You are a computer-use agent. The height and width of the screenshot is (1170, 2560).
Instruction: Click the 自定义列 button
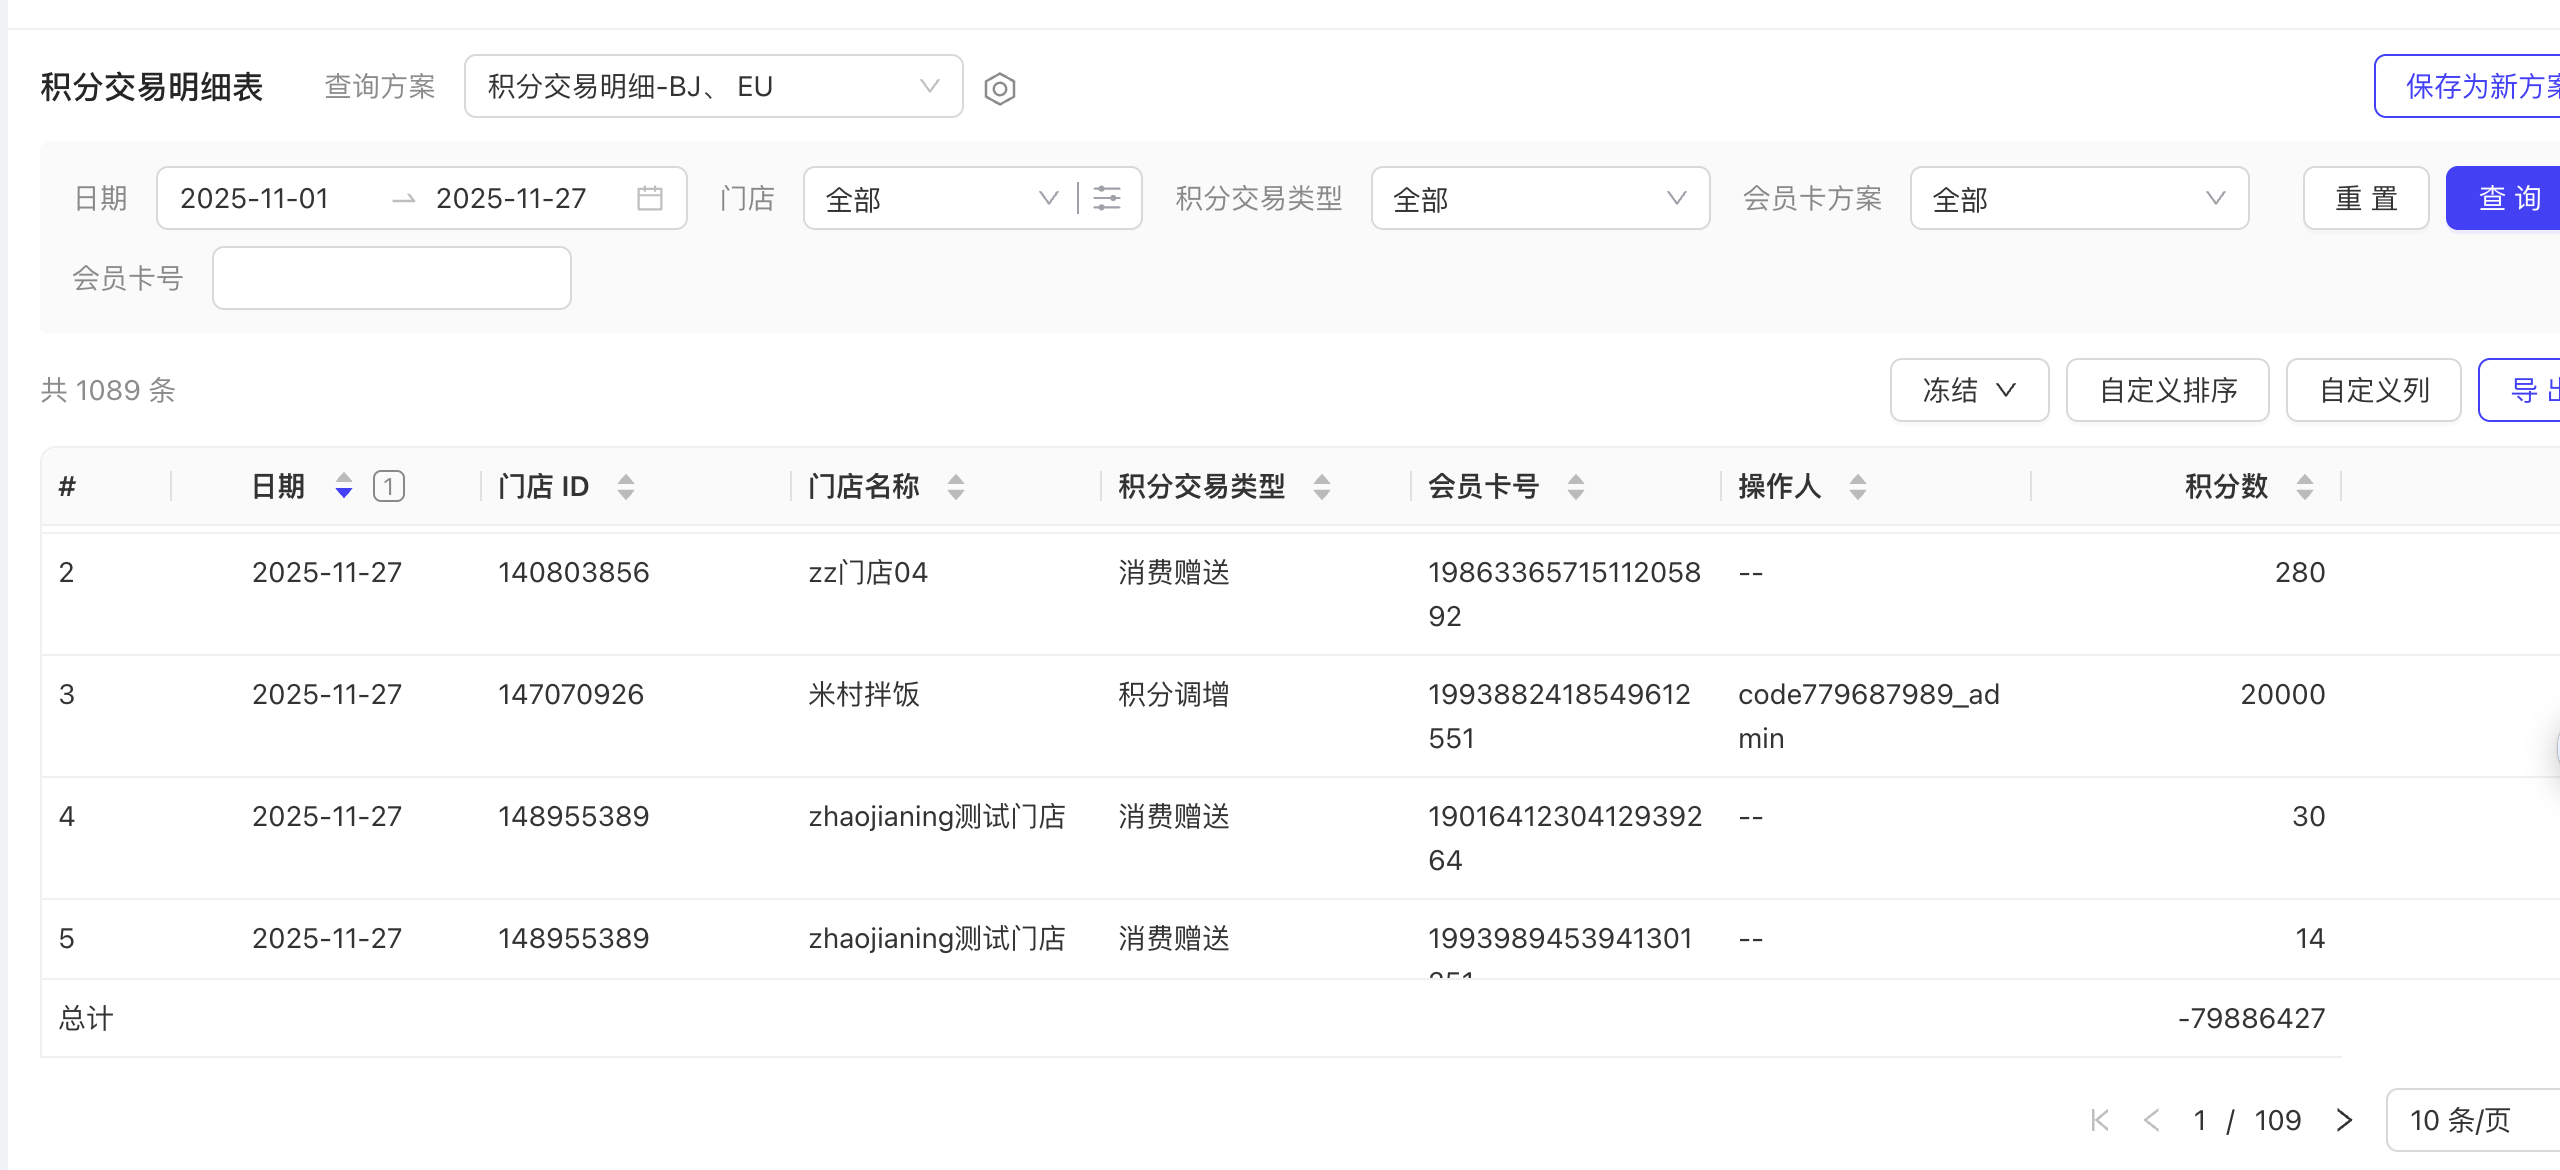(2373, 390)
